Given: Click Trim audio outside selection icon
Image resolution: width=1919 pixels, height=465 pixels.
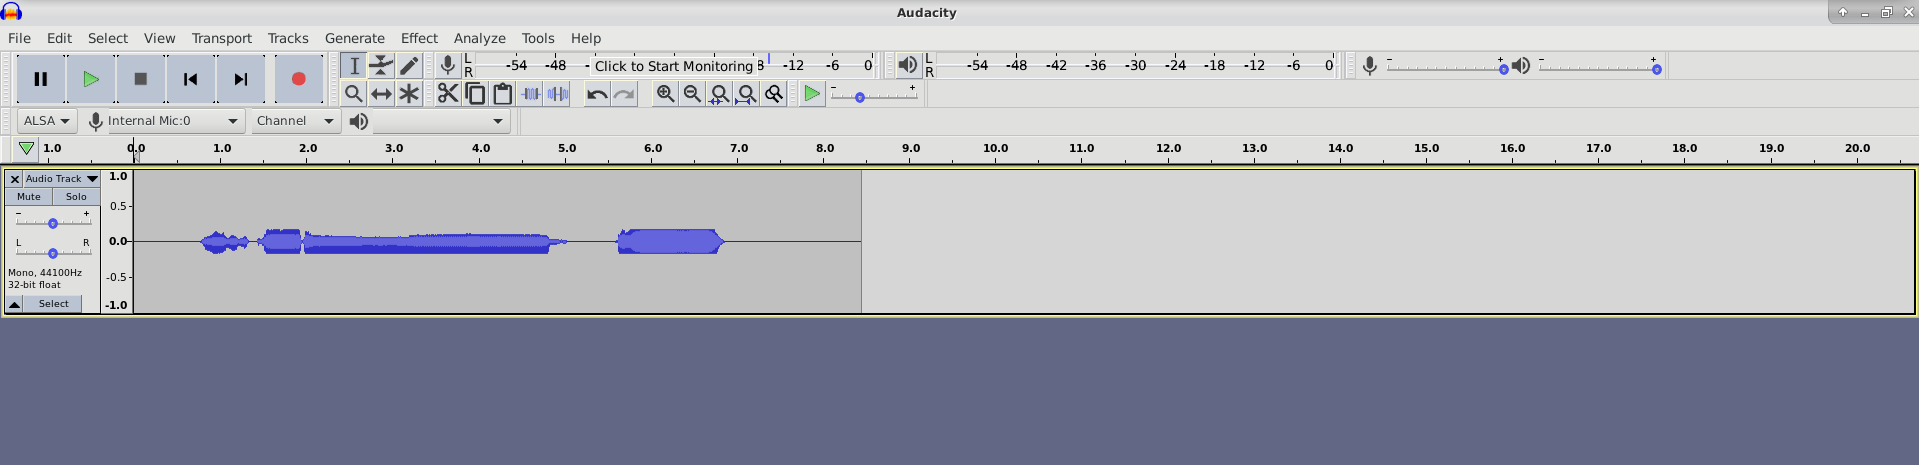Looking at the screenshot, I should click(x=530, y=94).
